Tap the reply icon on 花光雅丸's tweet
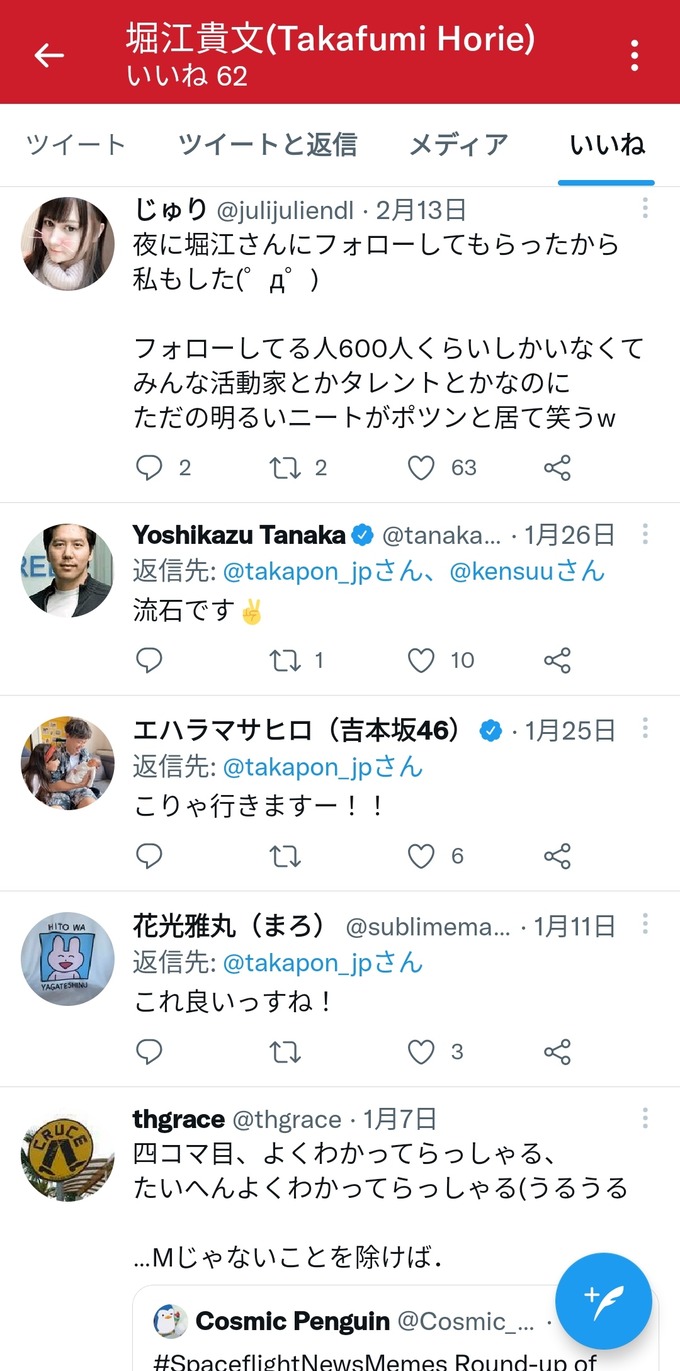This screenshot has height=1371, width=680. (149, 1052)
